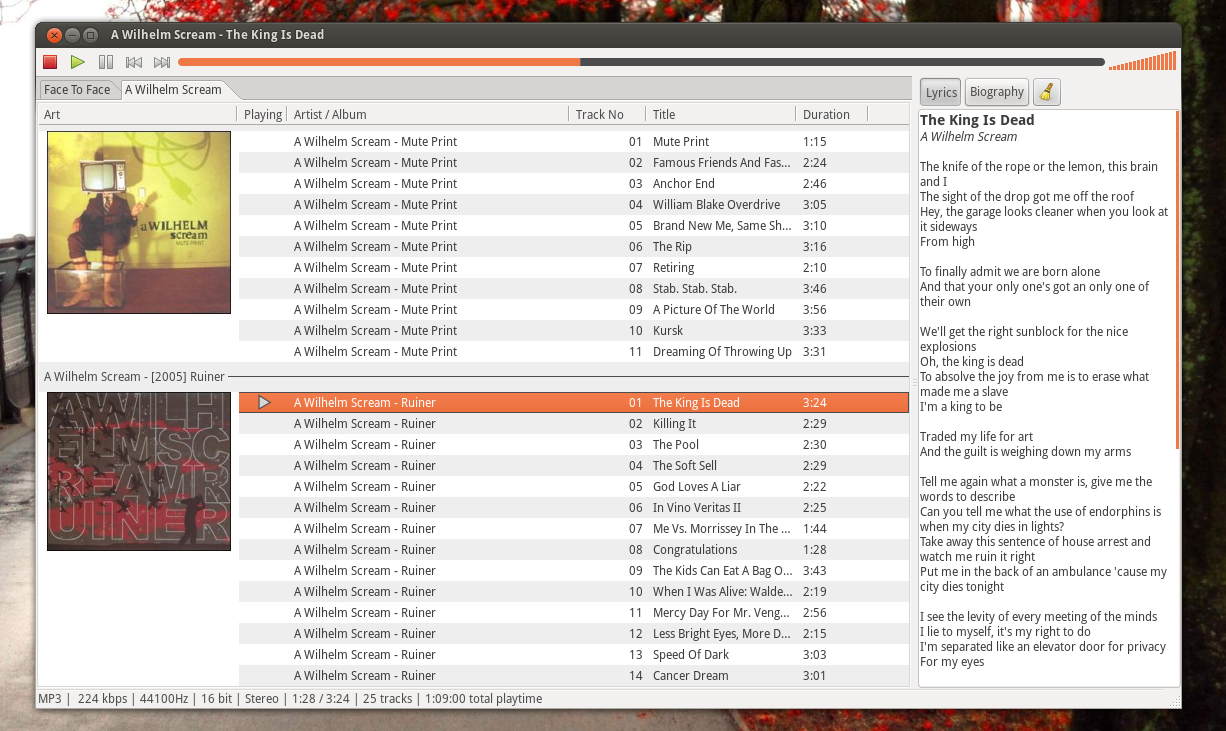This screenshot has height=731, width=1226.
Task: Sort by the Playing column header
Action: (262, 114)
